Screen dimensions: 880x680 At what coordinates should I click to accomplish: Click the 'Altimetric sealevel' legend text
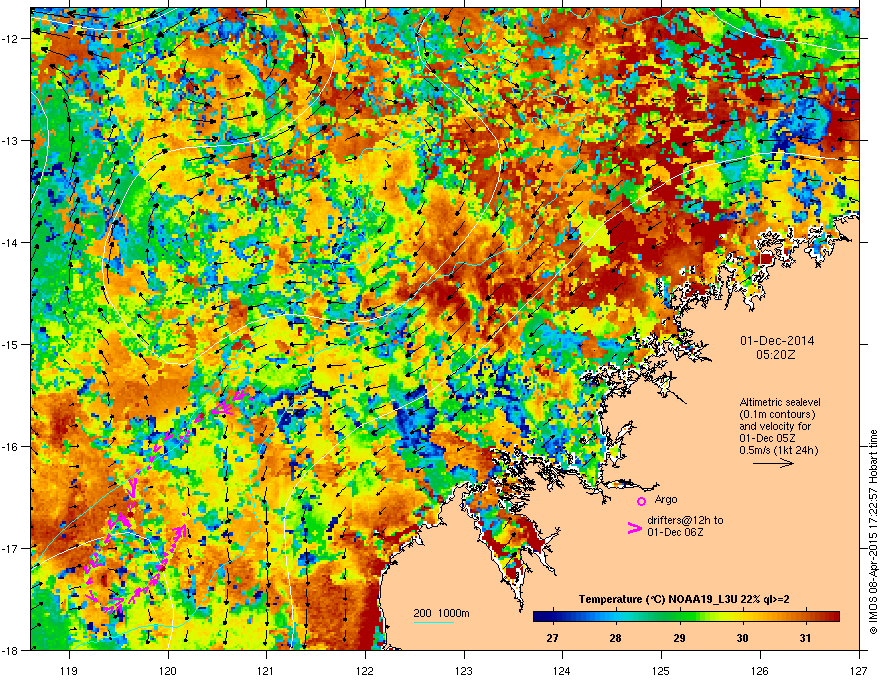click(x=780, y=402)
